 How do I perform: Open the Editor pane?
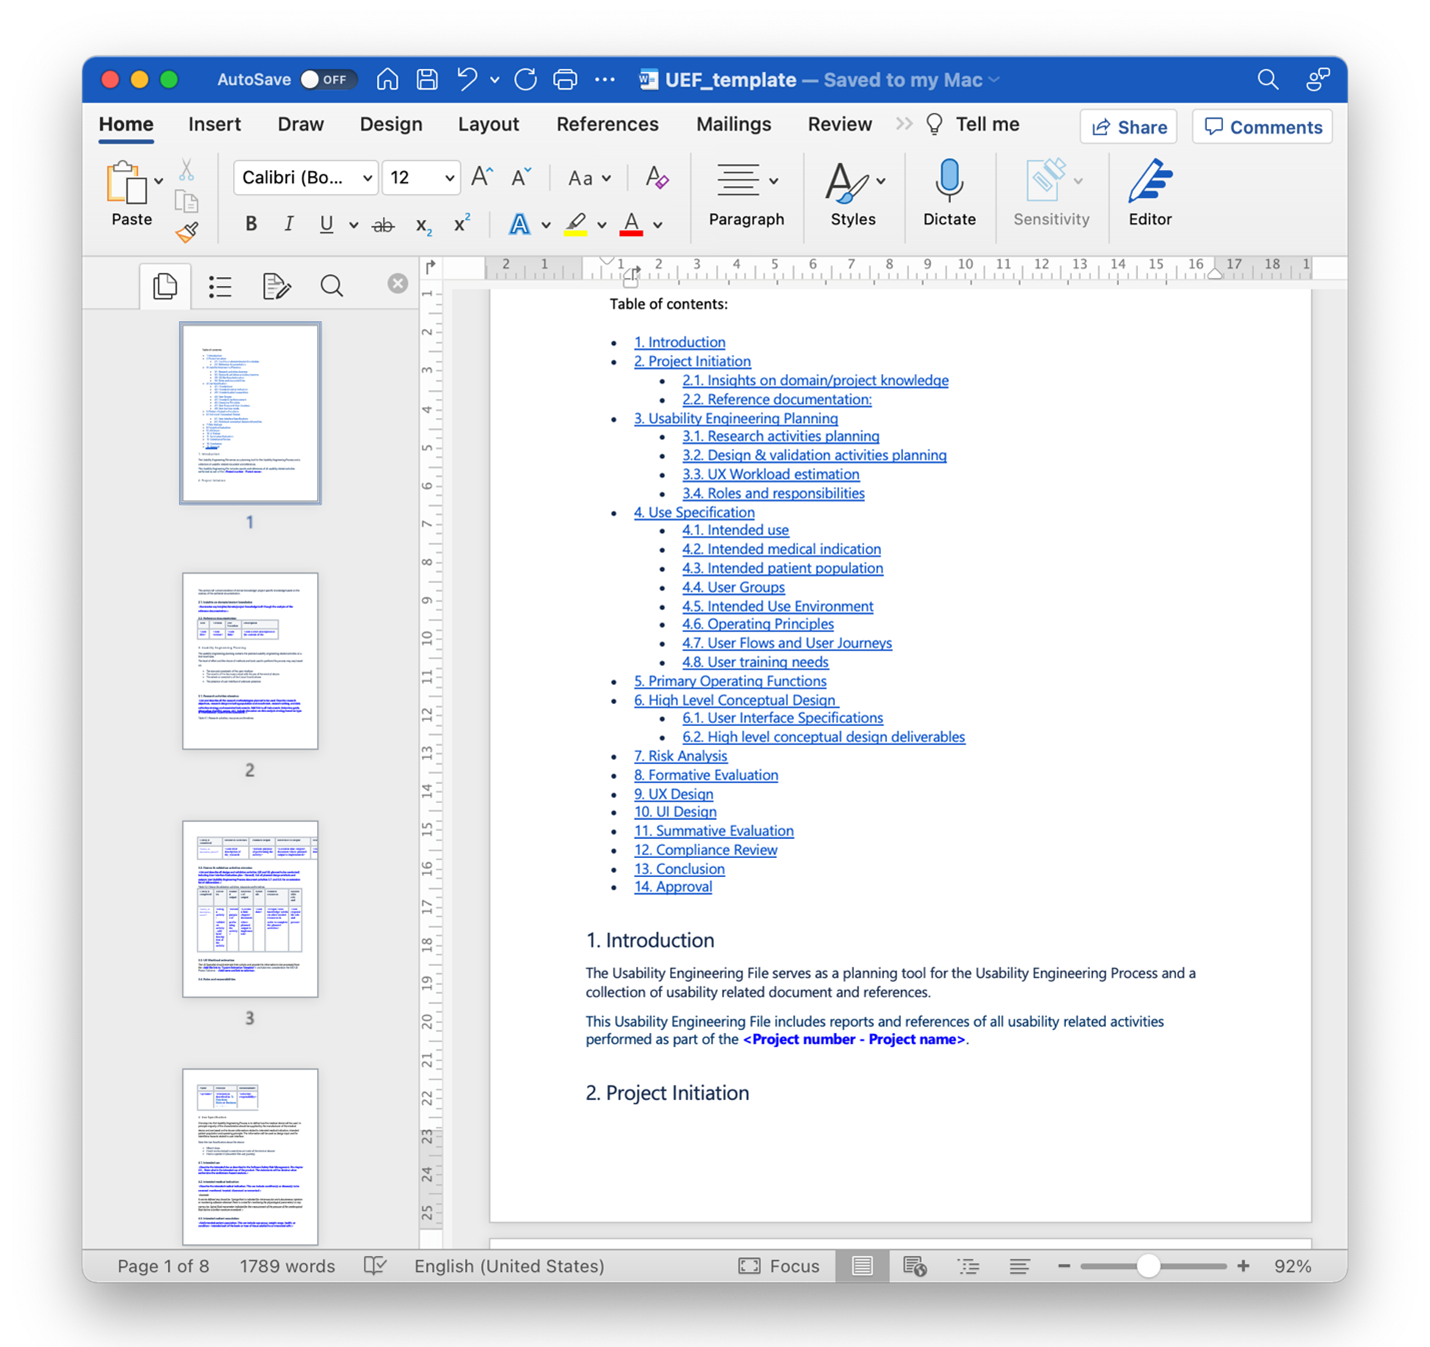click(x=1149, y=193)
